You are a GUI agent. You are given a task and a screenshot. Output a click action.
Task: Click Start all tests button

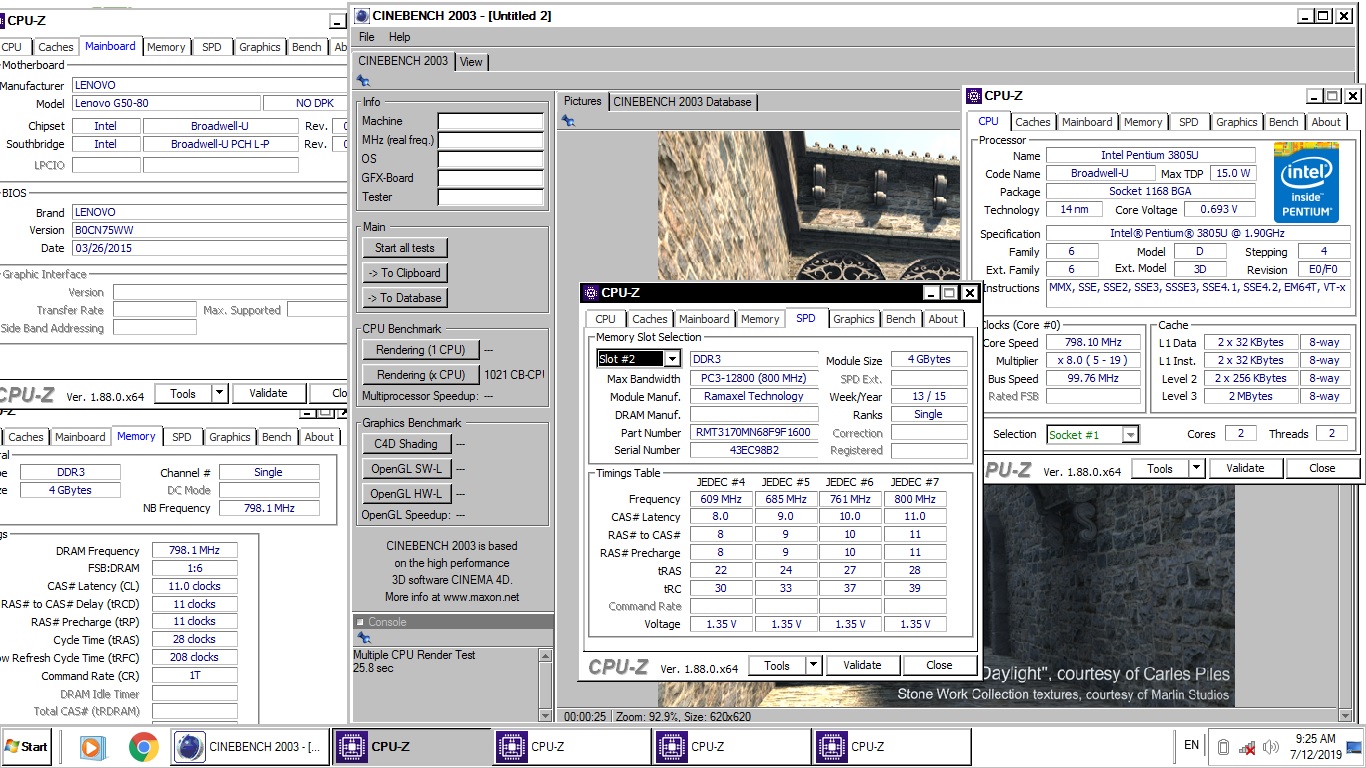[405, 248]
